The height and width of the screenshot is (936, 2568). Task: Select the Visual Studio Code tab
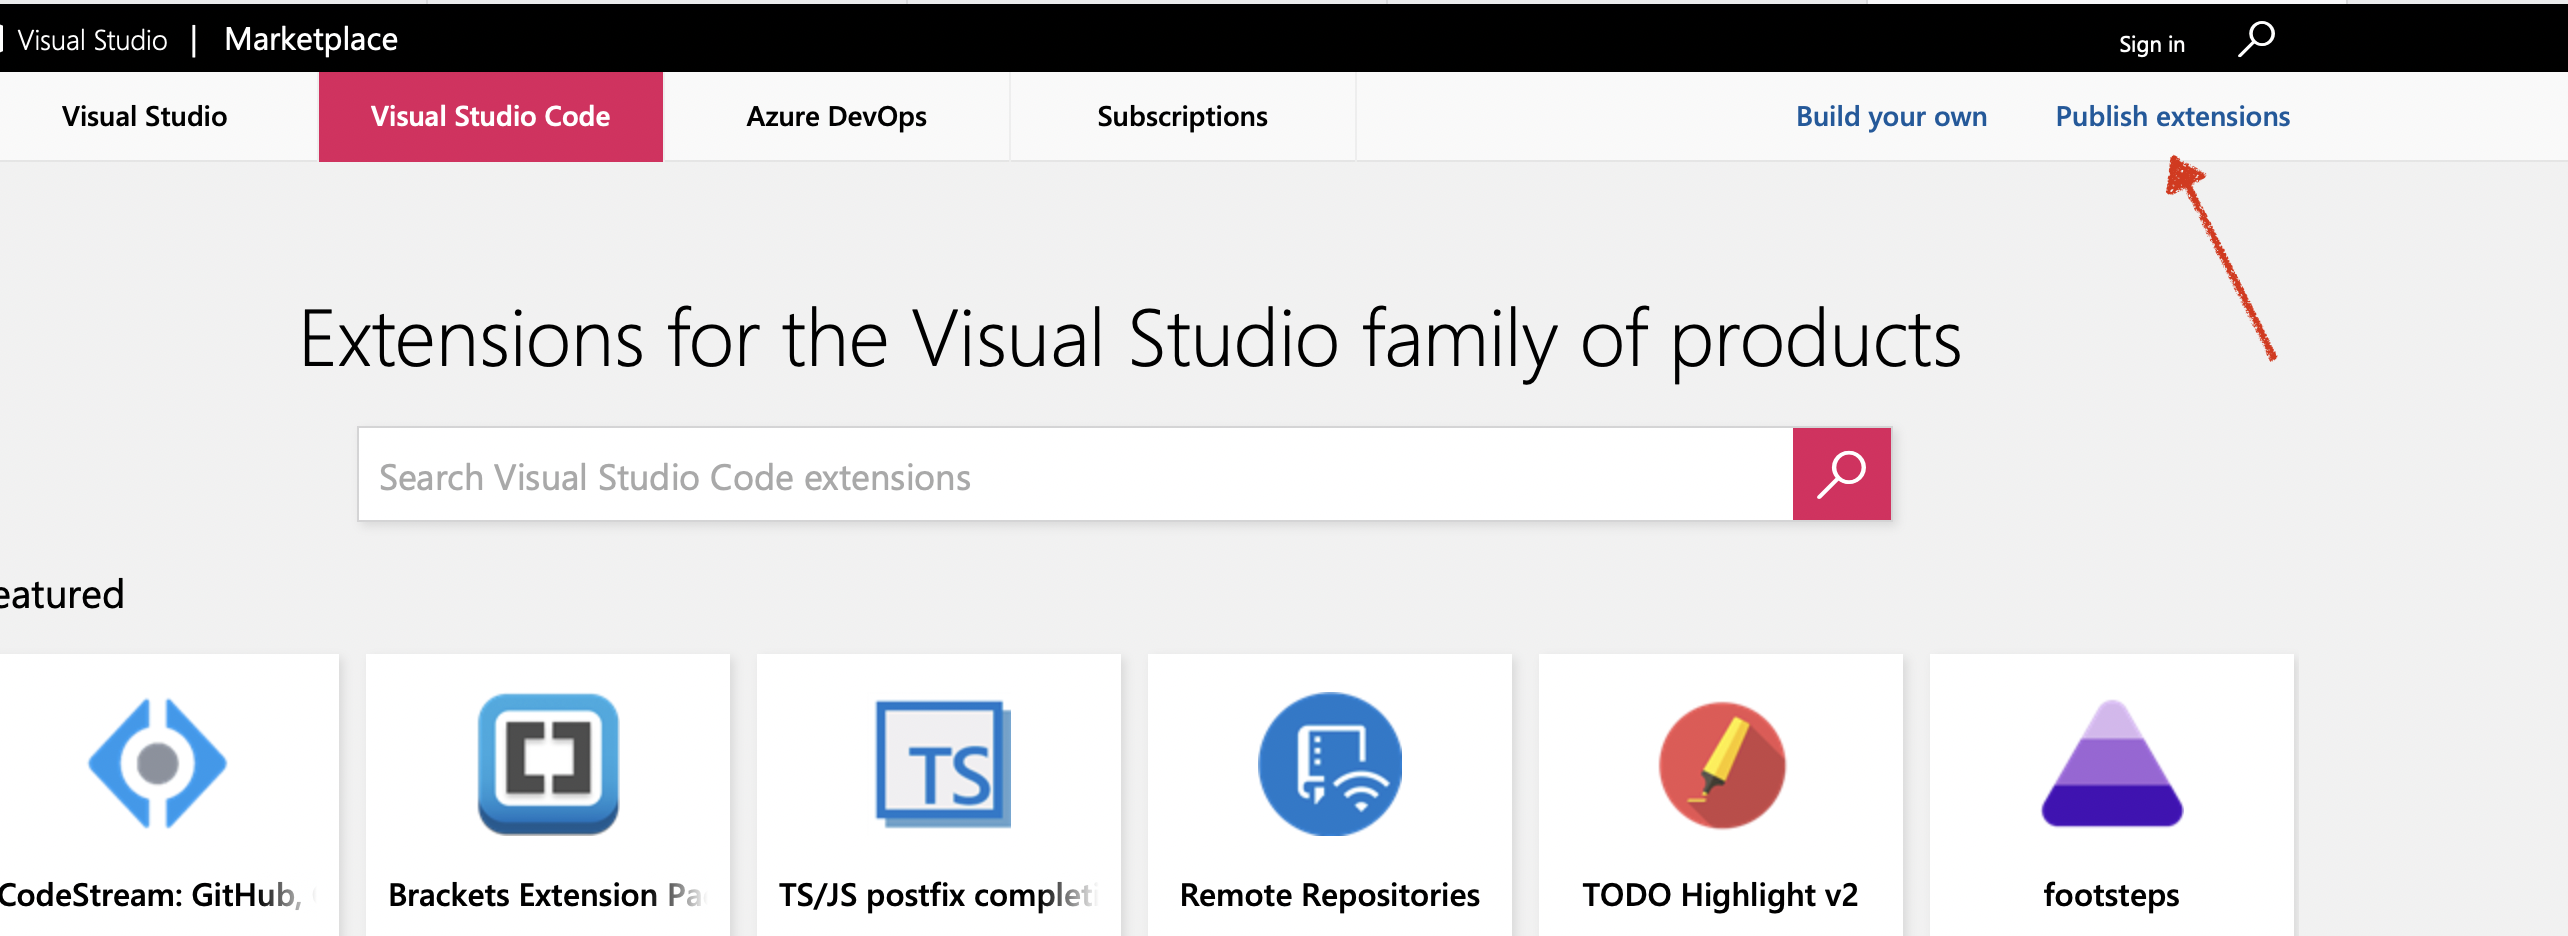pyautogui.click(x=490, y=116)
